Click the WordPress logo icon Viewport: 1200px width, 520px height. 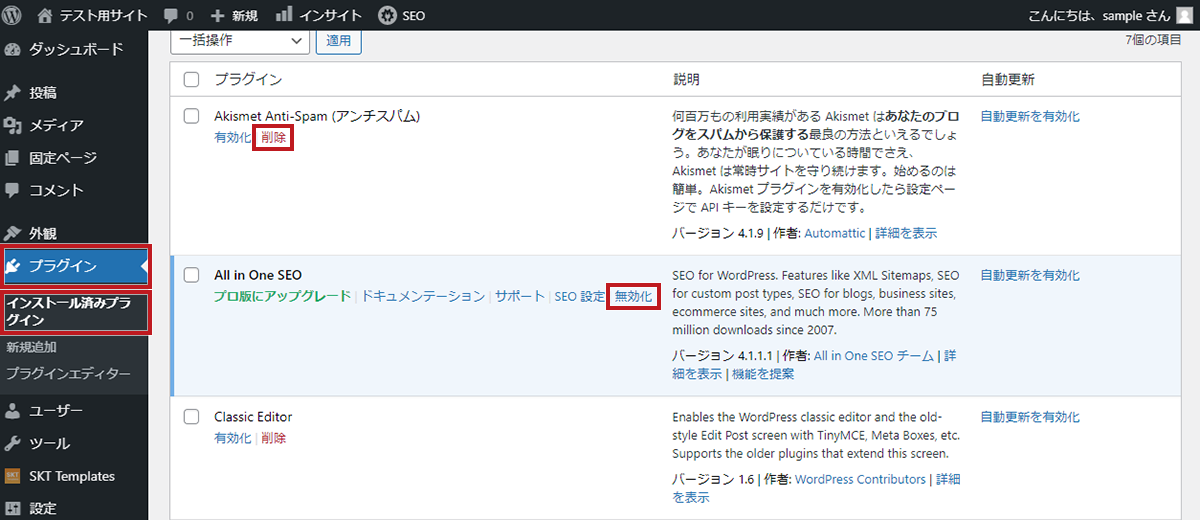[13, 15]
